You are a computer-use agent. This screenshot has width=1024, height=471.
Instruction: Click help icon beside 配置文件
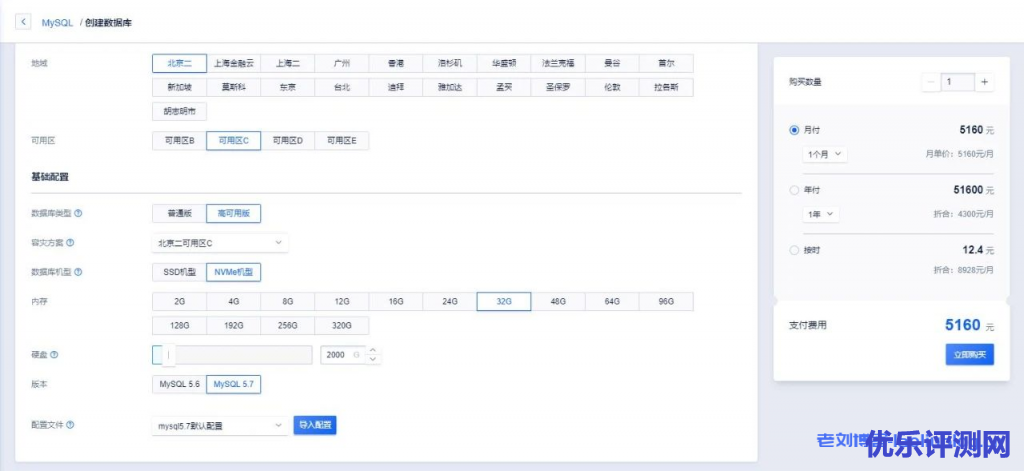pos(70,425)
